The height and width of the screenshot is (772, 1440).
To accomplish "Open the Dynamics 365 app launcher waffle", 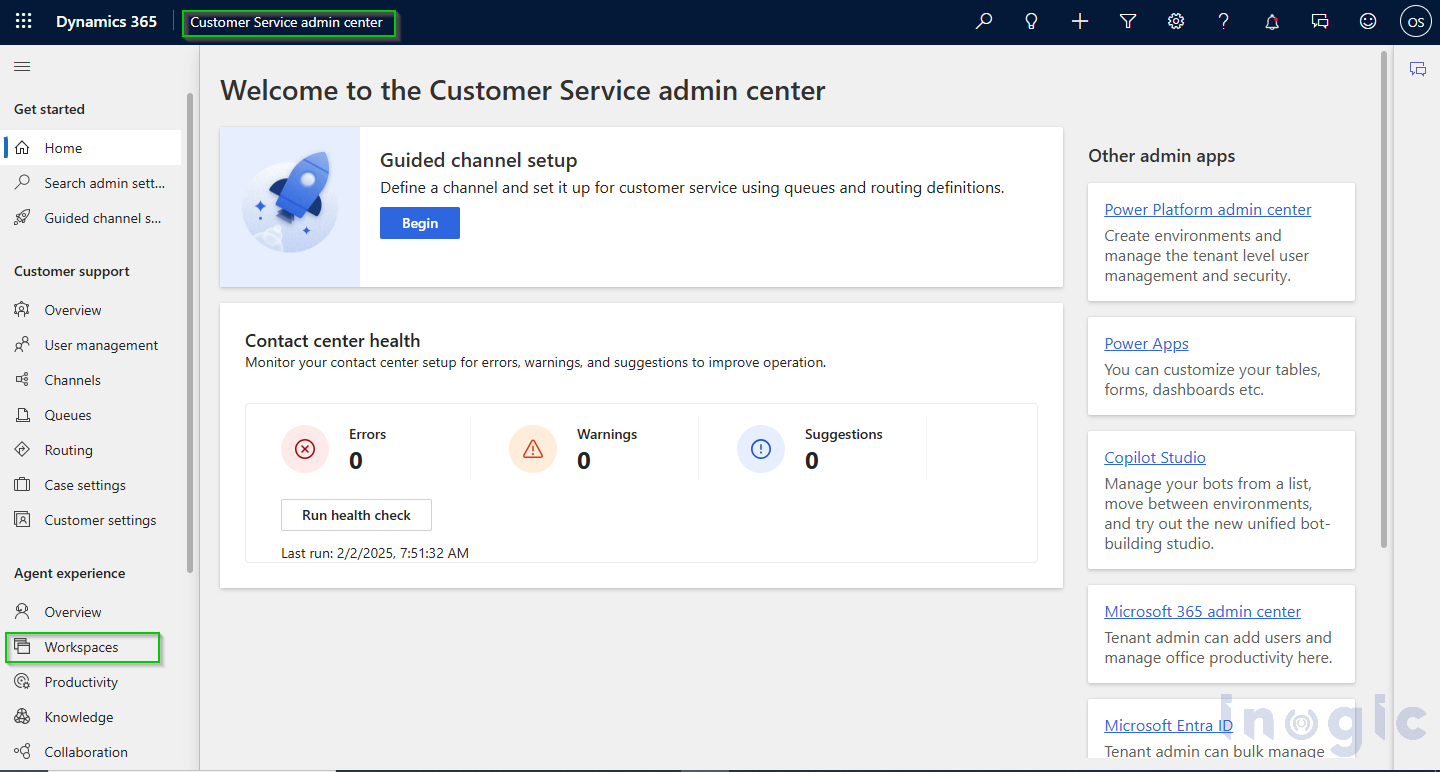I will tap(23, 21).
